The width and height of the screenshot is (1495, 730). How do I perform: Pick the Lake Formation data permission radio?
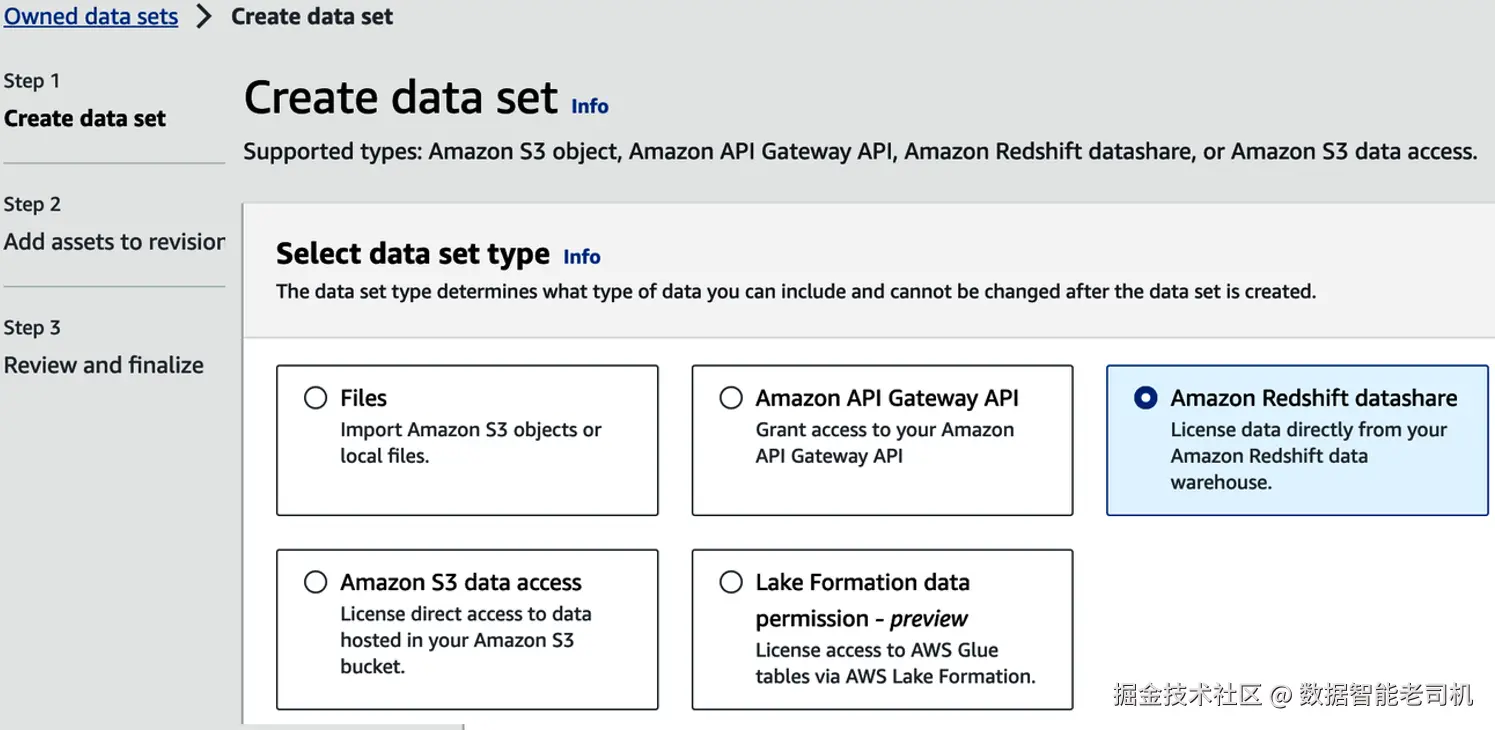(x=731, y=582)
